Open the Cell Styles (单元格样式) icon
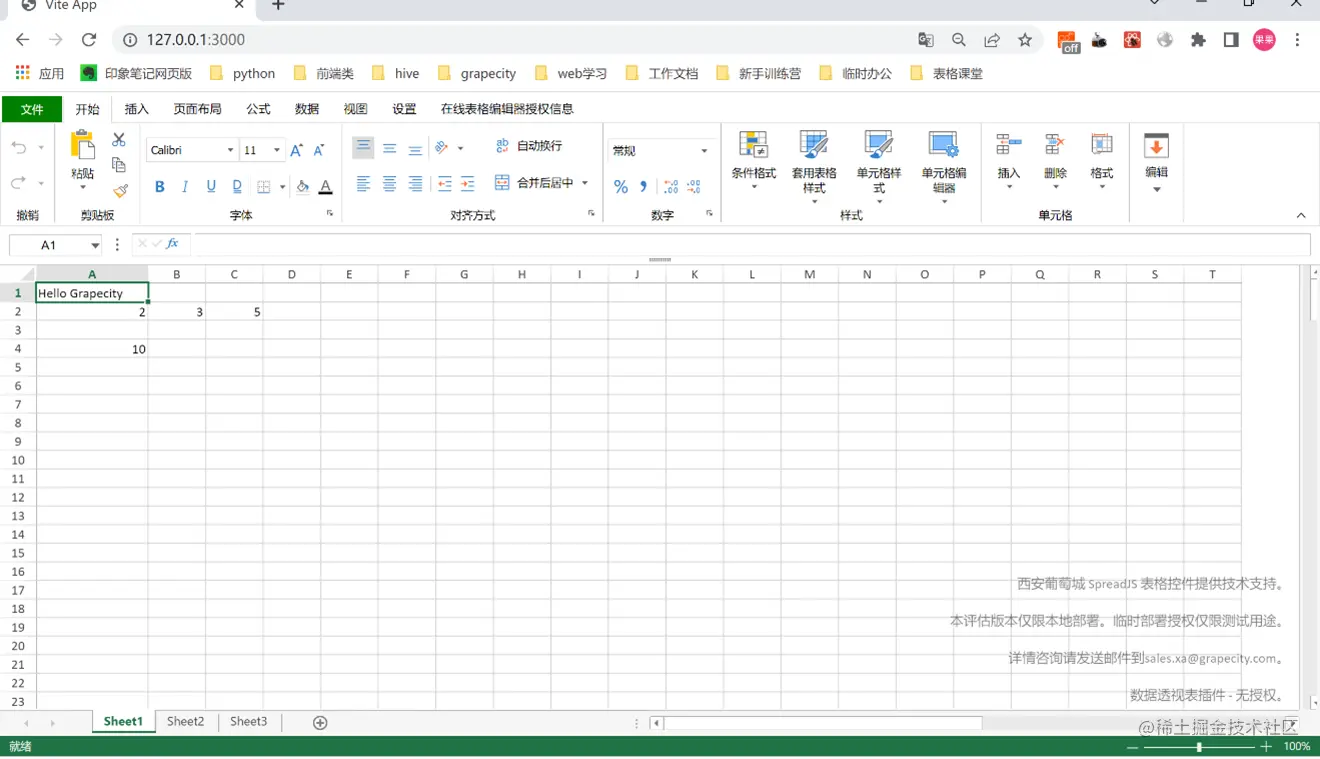Viewport: 1320px width, 759px height. [878, 145]
